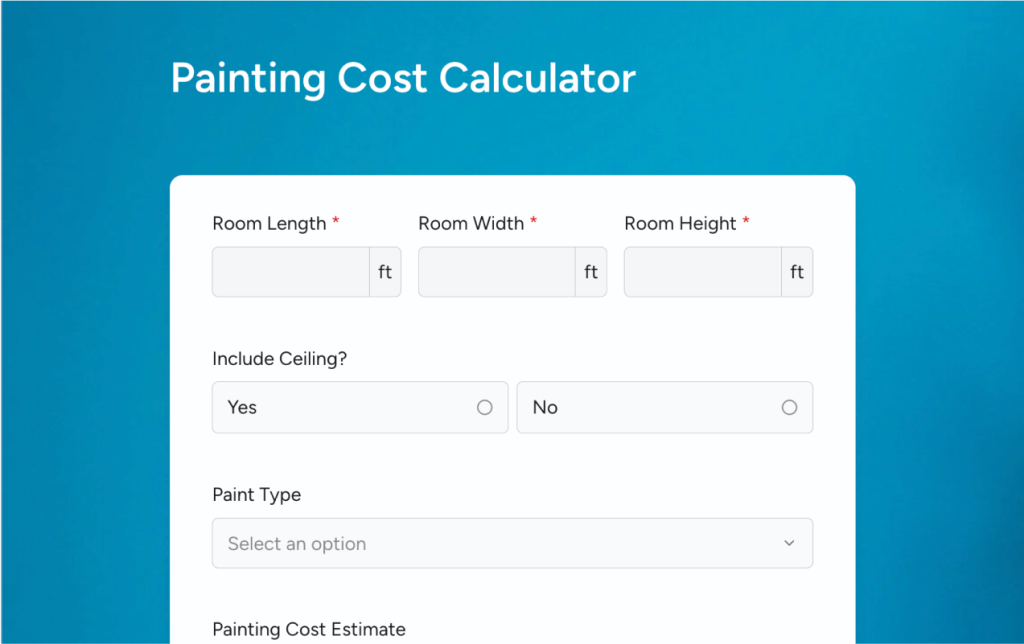Screen dimensions: 1024x644
Task: Expand the Select an option menu
Action: (512, 543)
